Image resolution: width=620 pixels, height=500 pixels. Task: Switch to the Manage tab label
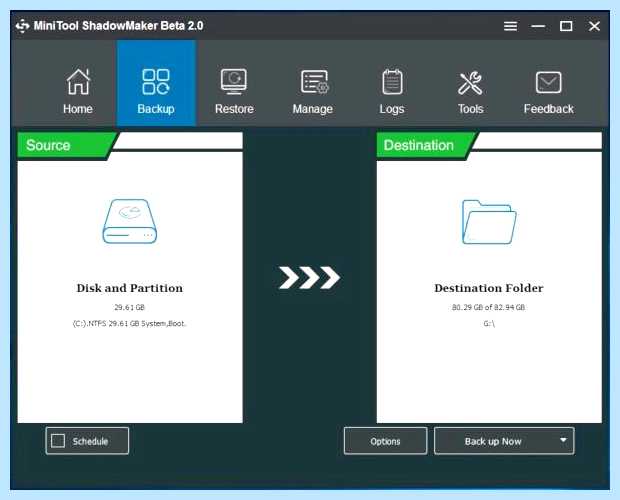click(312, 109)
